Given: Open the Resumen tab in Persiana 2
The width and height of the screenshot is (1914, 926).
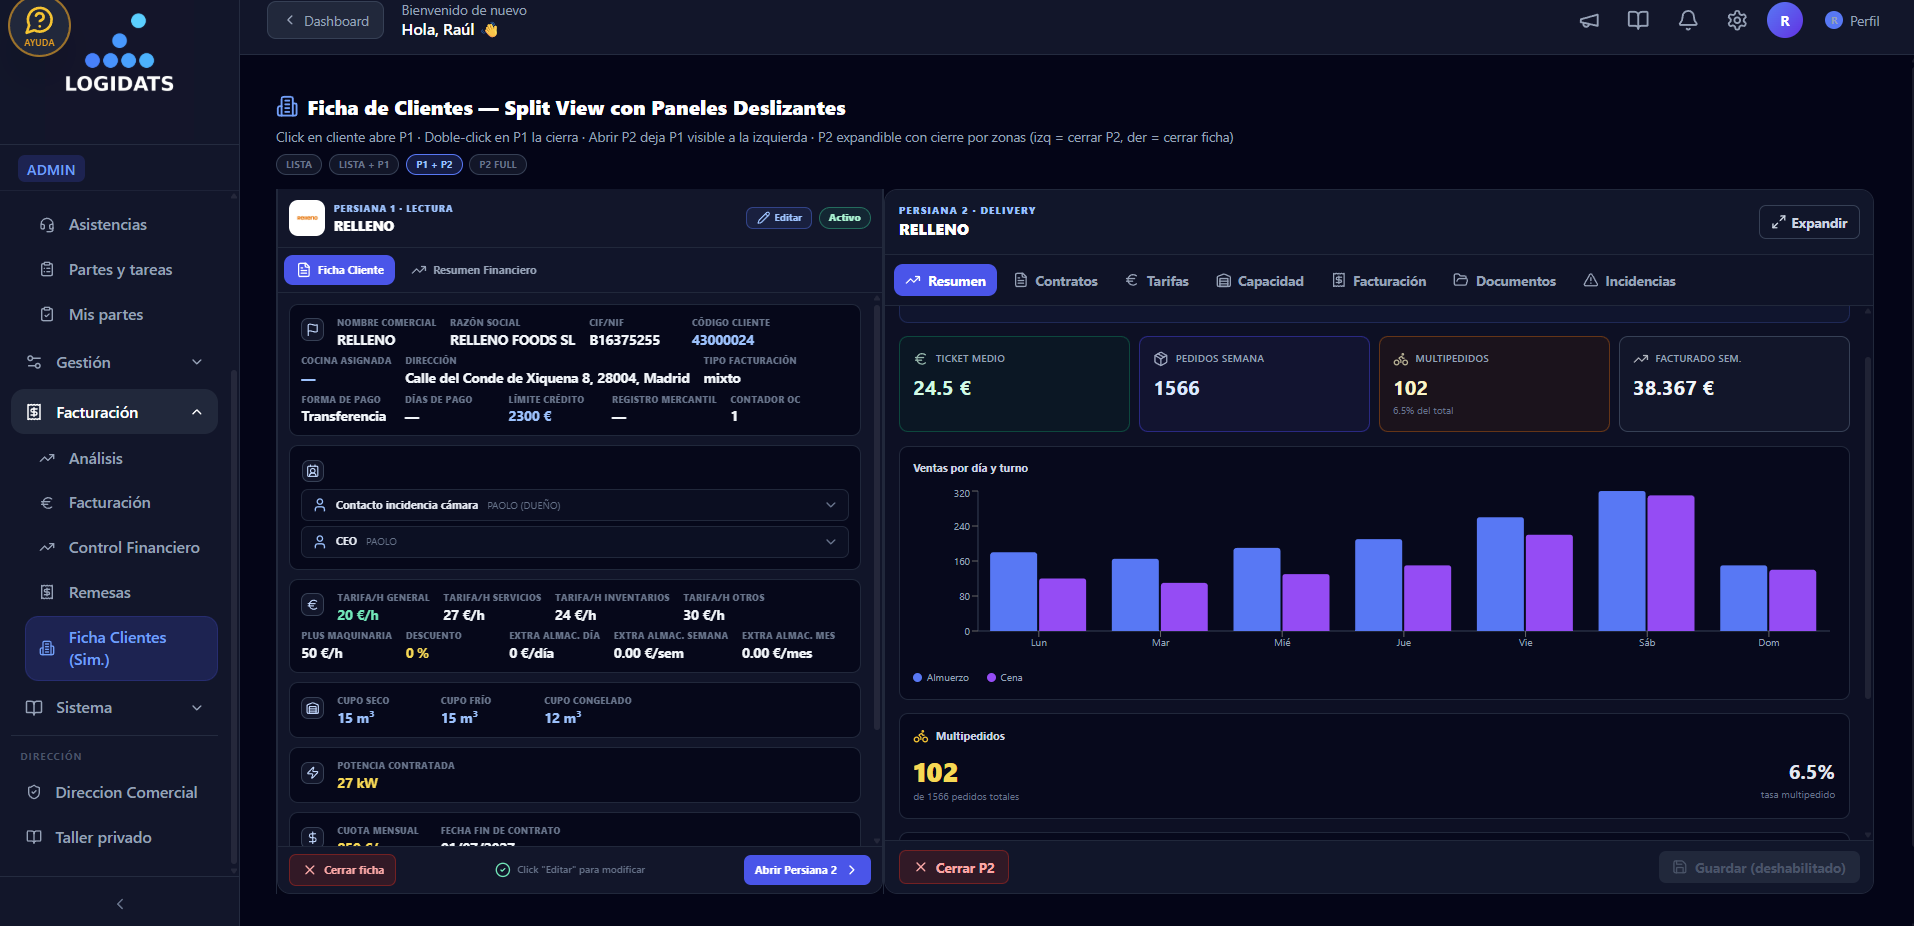Looking at the screenshot, I should coord(946,281).
